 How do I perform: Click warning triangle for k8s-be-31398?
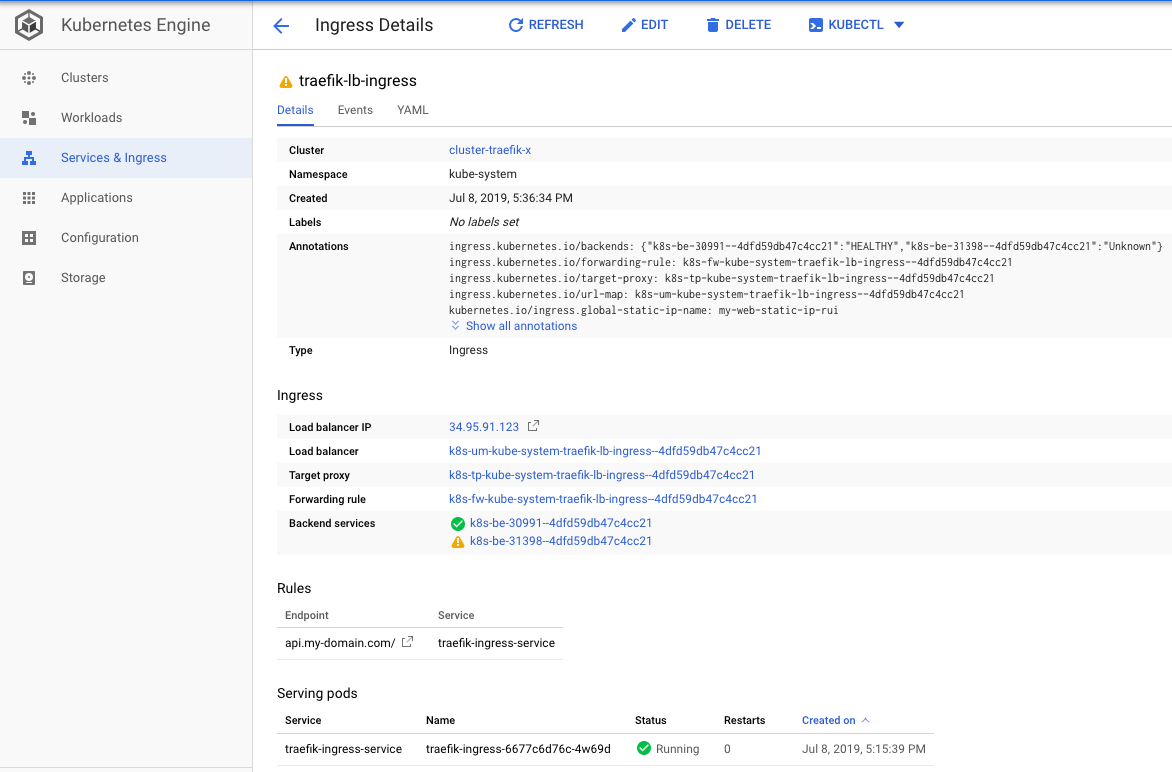point(457,542)
